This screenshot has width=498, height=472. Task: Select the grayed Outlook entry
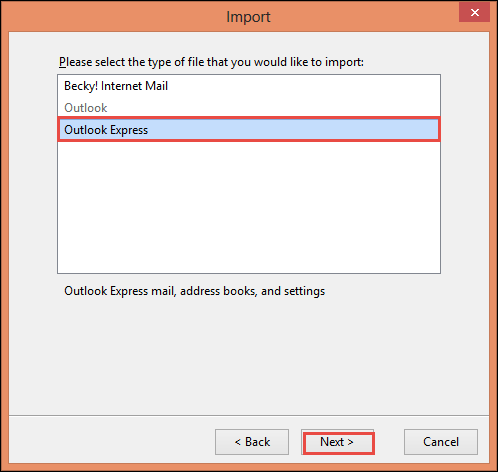point(249,108)
